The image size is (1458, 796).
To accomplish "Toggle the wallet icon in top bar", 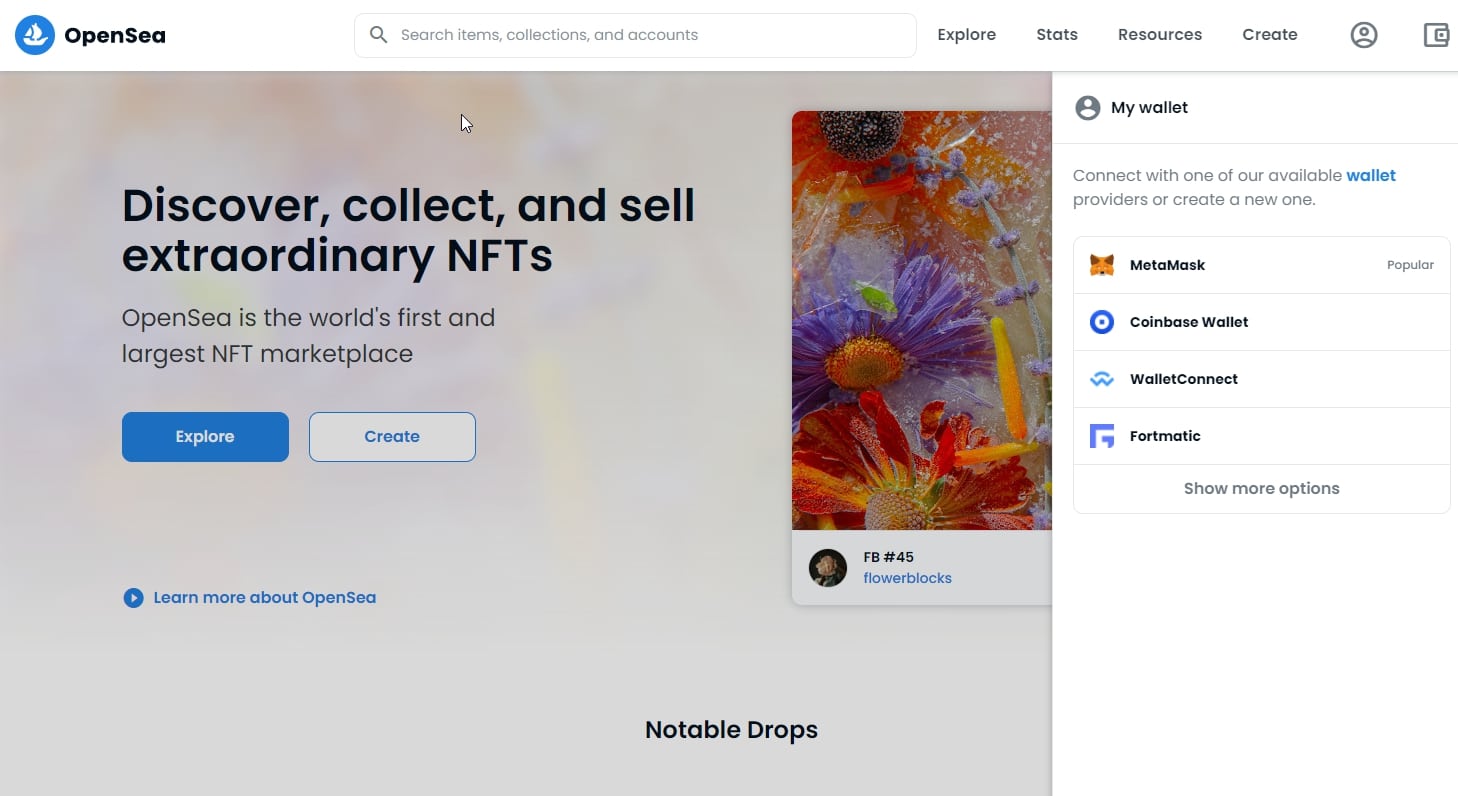I will [1437, 35].
